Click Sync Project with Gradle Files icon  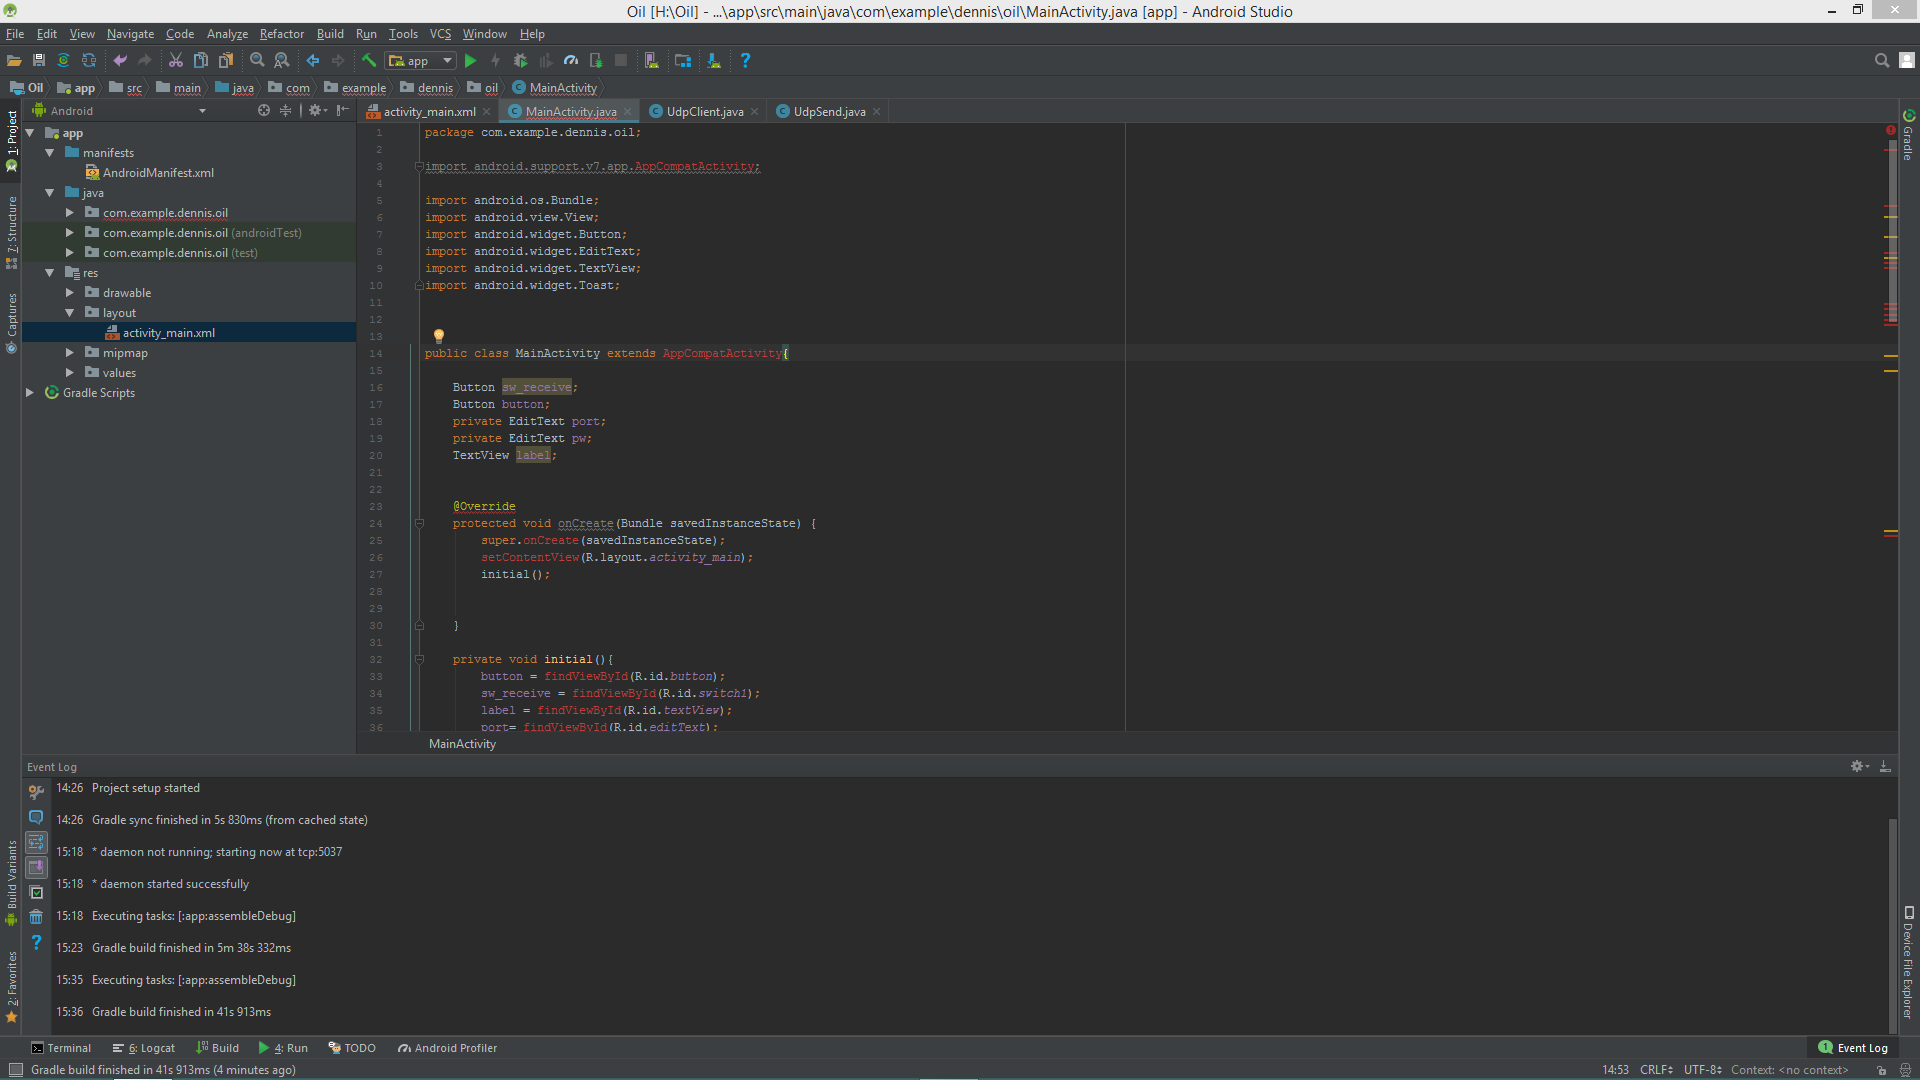click(x=63, y=61)
